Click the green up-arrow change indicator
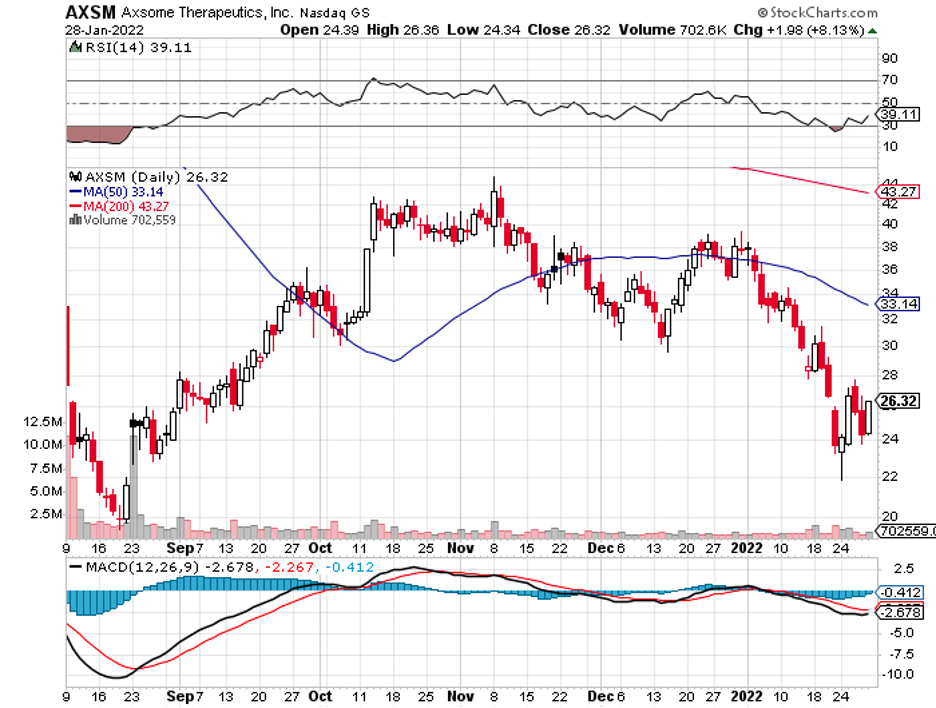The height and width of the screenshot is (708, 936). coord(873,31)
